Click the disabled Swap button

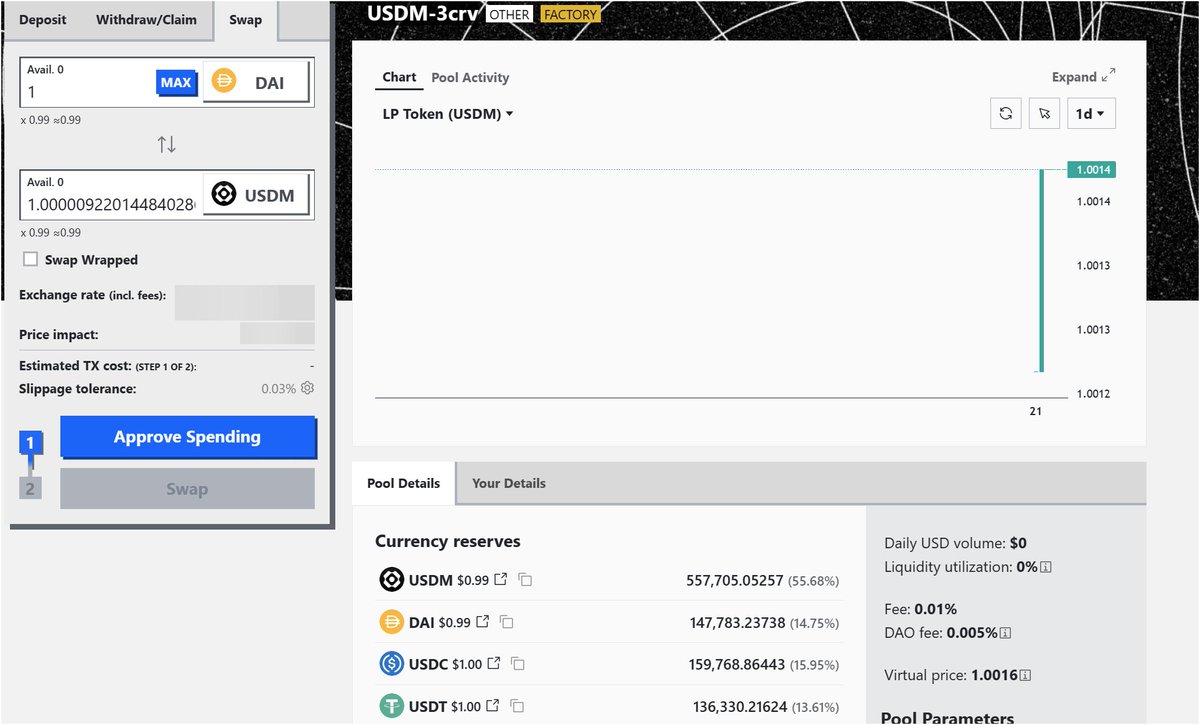click(x=187, y=489)
